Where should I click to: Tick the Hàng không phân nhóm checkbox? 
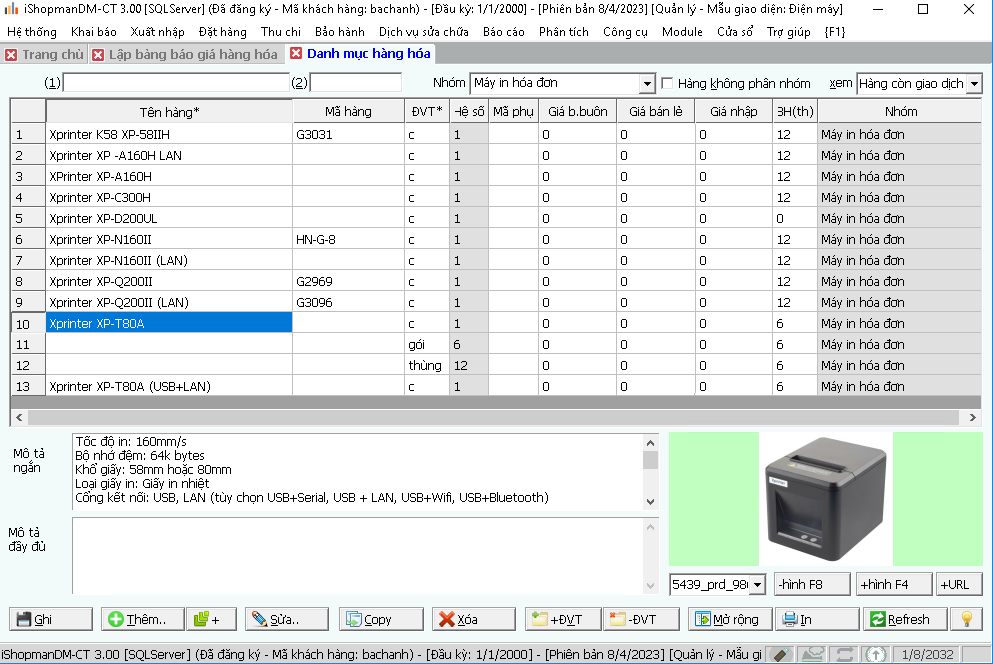667,84
